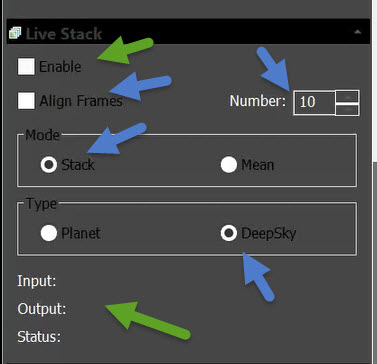
Task: Click the Enable label text
Action: [x=60, y=67]
